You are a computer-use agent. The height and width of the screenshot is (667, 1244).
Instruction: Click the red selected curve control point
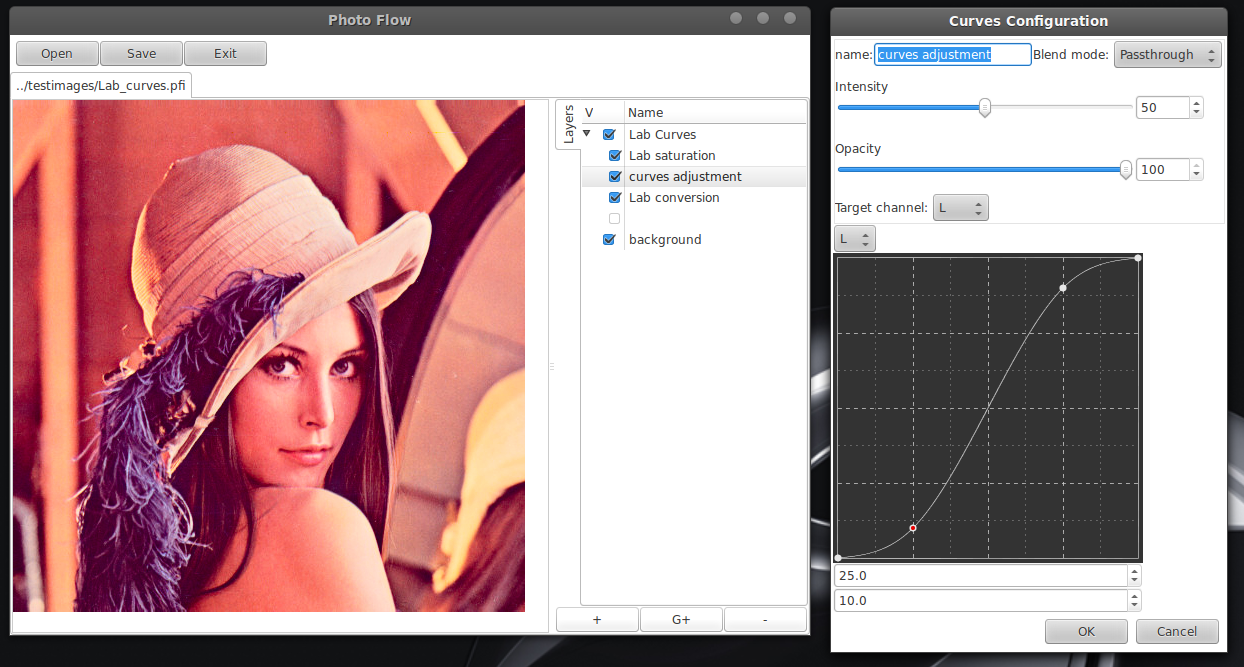coord(913,527)
